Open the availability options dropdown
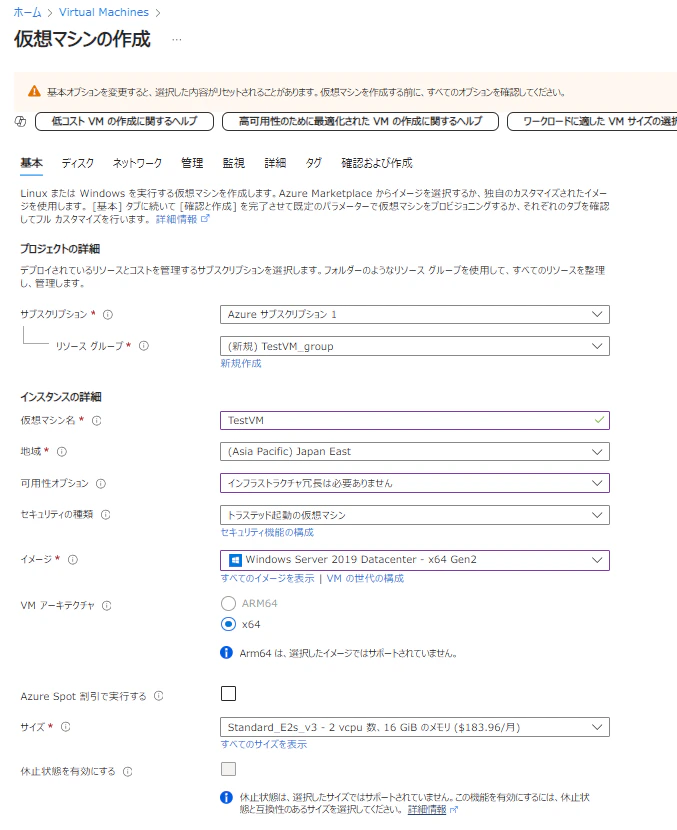The height and width of the screenshot is (830, 677). click(414, 483)
